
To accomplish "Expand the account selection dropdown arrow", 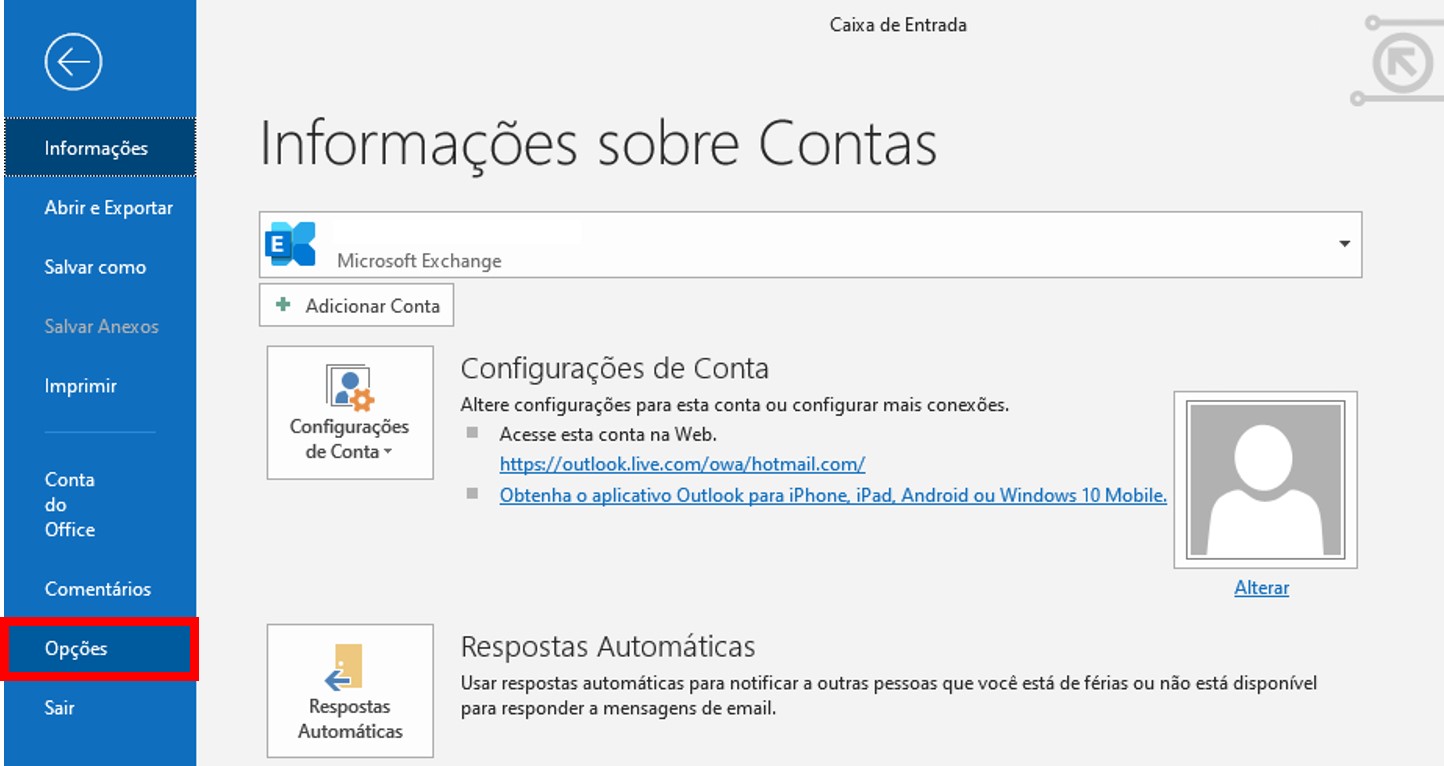I will click(x=1345, y=243).
